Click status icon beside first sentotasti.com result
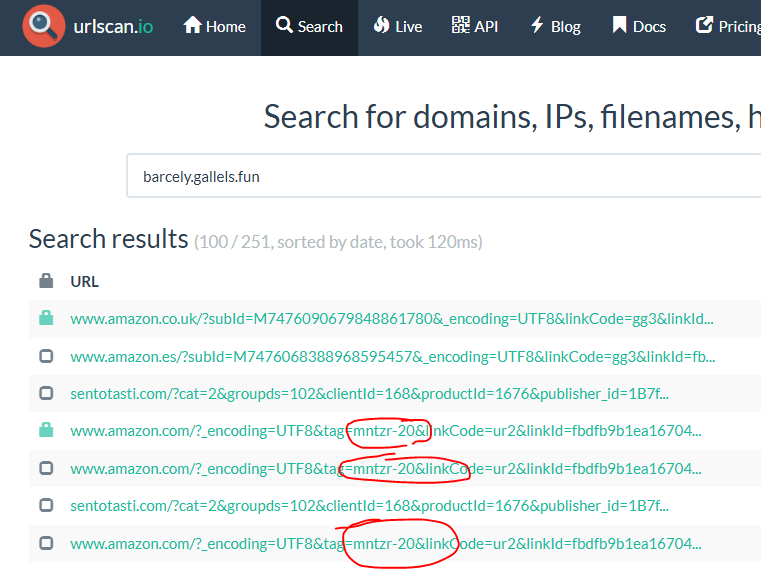 46,393
